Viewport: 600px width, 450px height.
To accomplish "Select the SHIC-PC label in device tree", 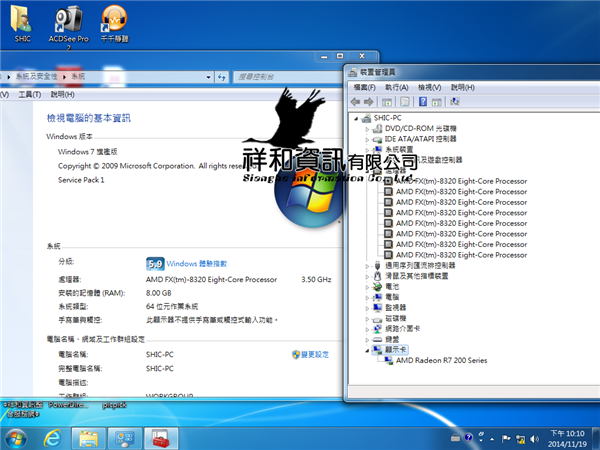I will click(x=387, y=118).
